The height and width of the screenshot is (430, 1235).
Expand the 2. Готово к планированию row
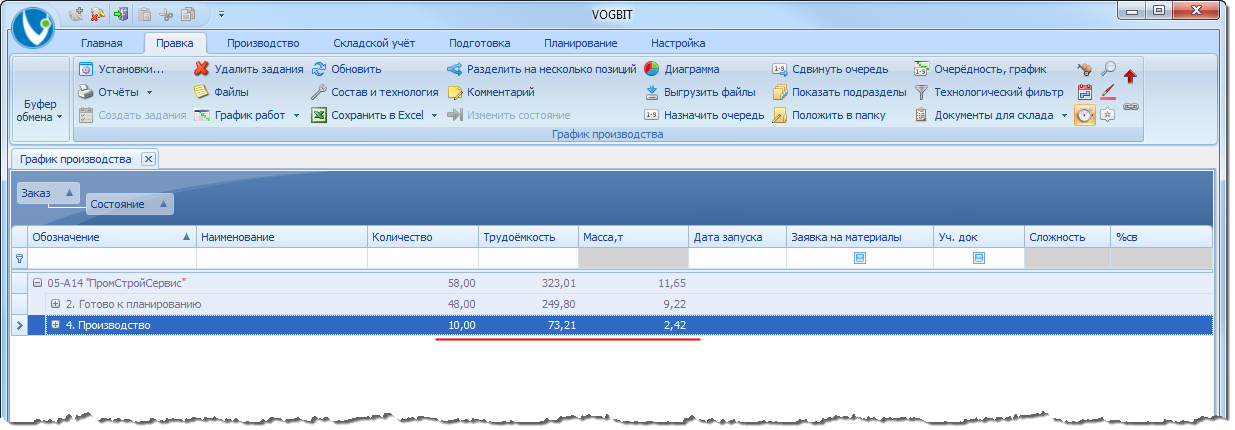pos(55,304)
